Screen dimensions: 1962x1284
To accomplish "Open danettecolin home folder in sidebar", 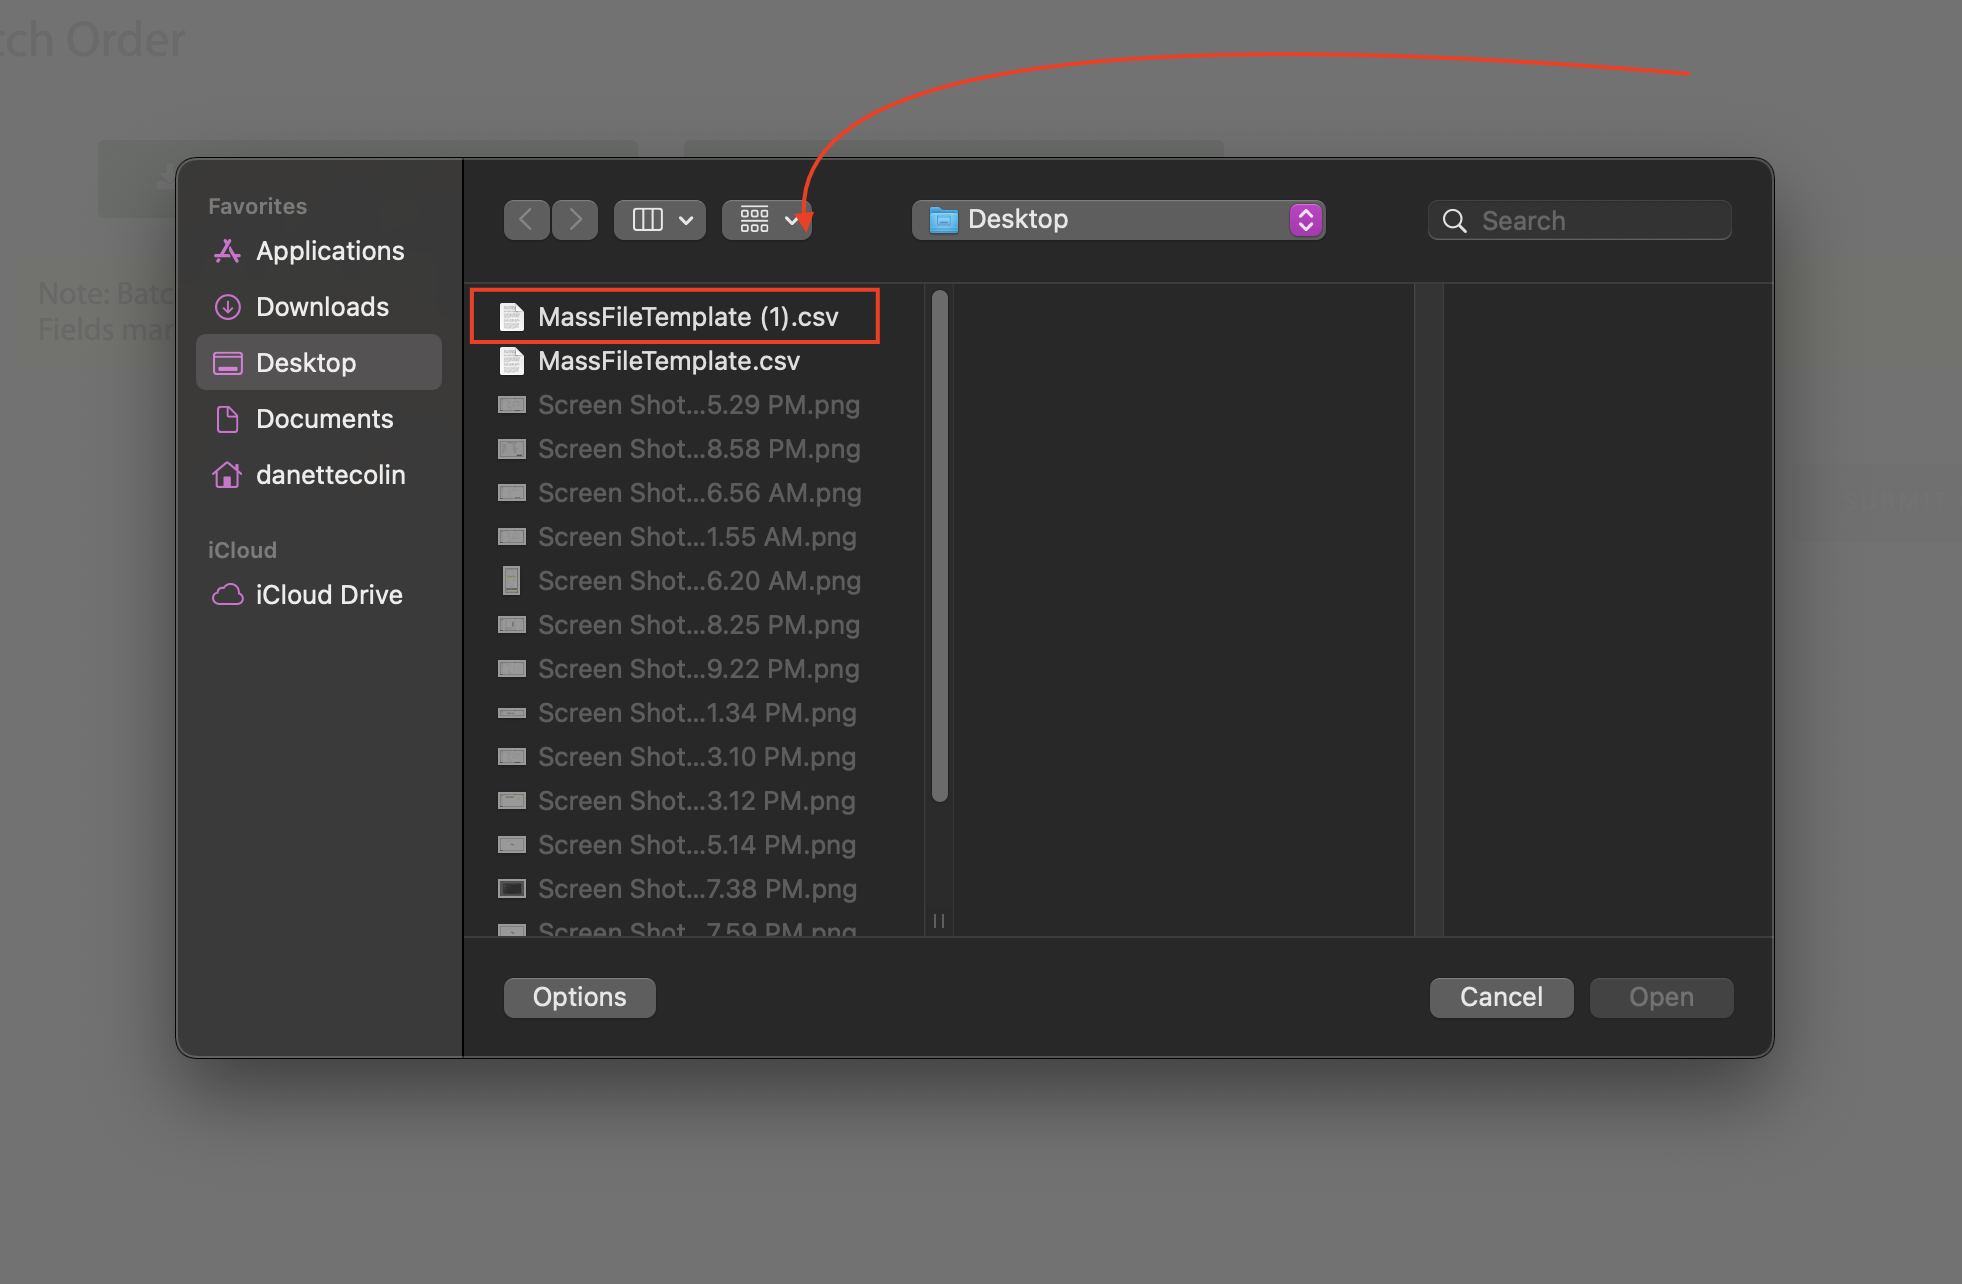I will [319, 475].
